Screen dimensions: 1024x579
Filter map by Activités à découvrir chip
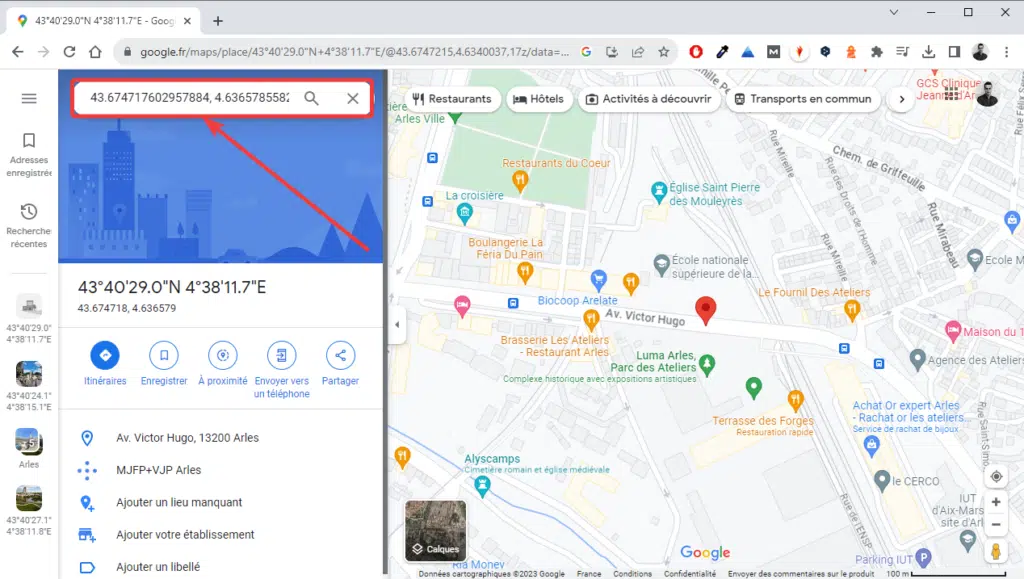[648, 99]
